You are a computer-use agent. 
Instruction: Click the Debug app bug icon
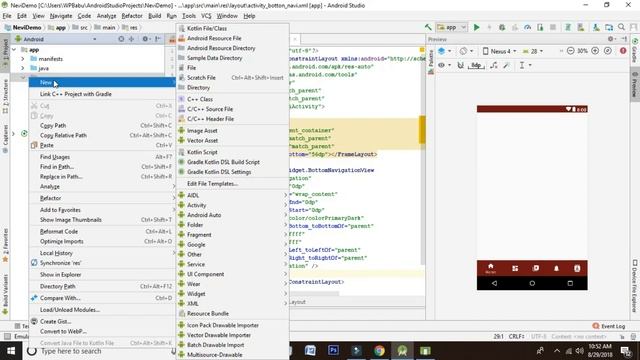point(502,27)
